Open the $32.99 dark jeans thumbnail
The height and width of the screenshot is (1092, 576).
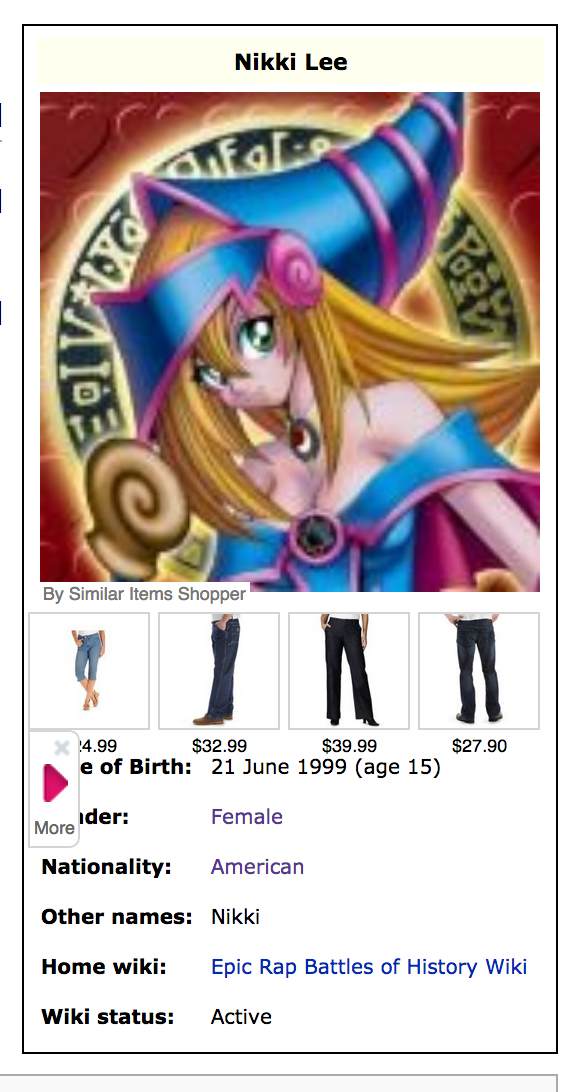pyautogui.click(x=219, y=671)
